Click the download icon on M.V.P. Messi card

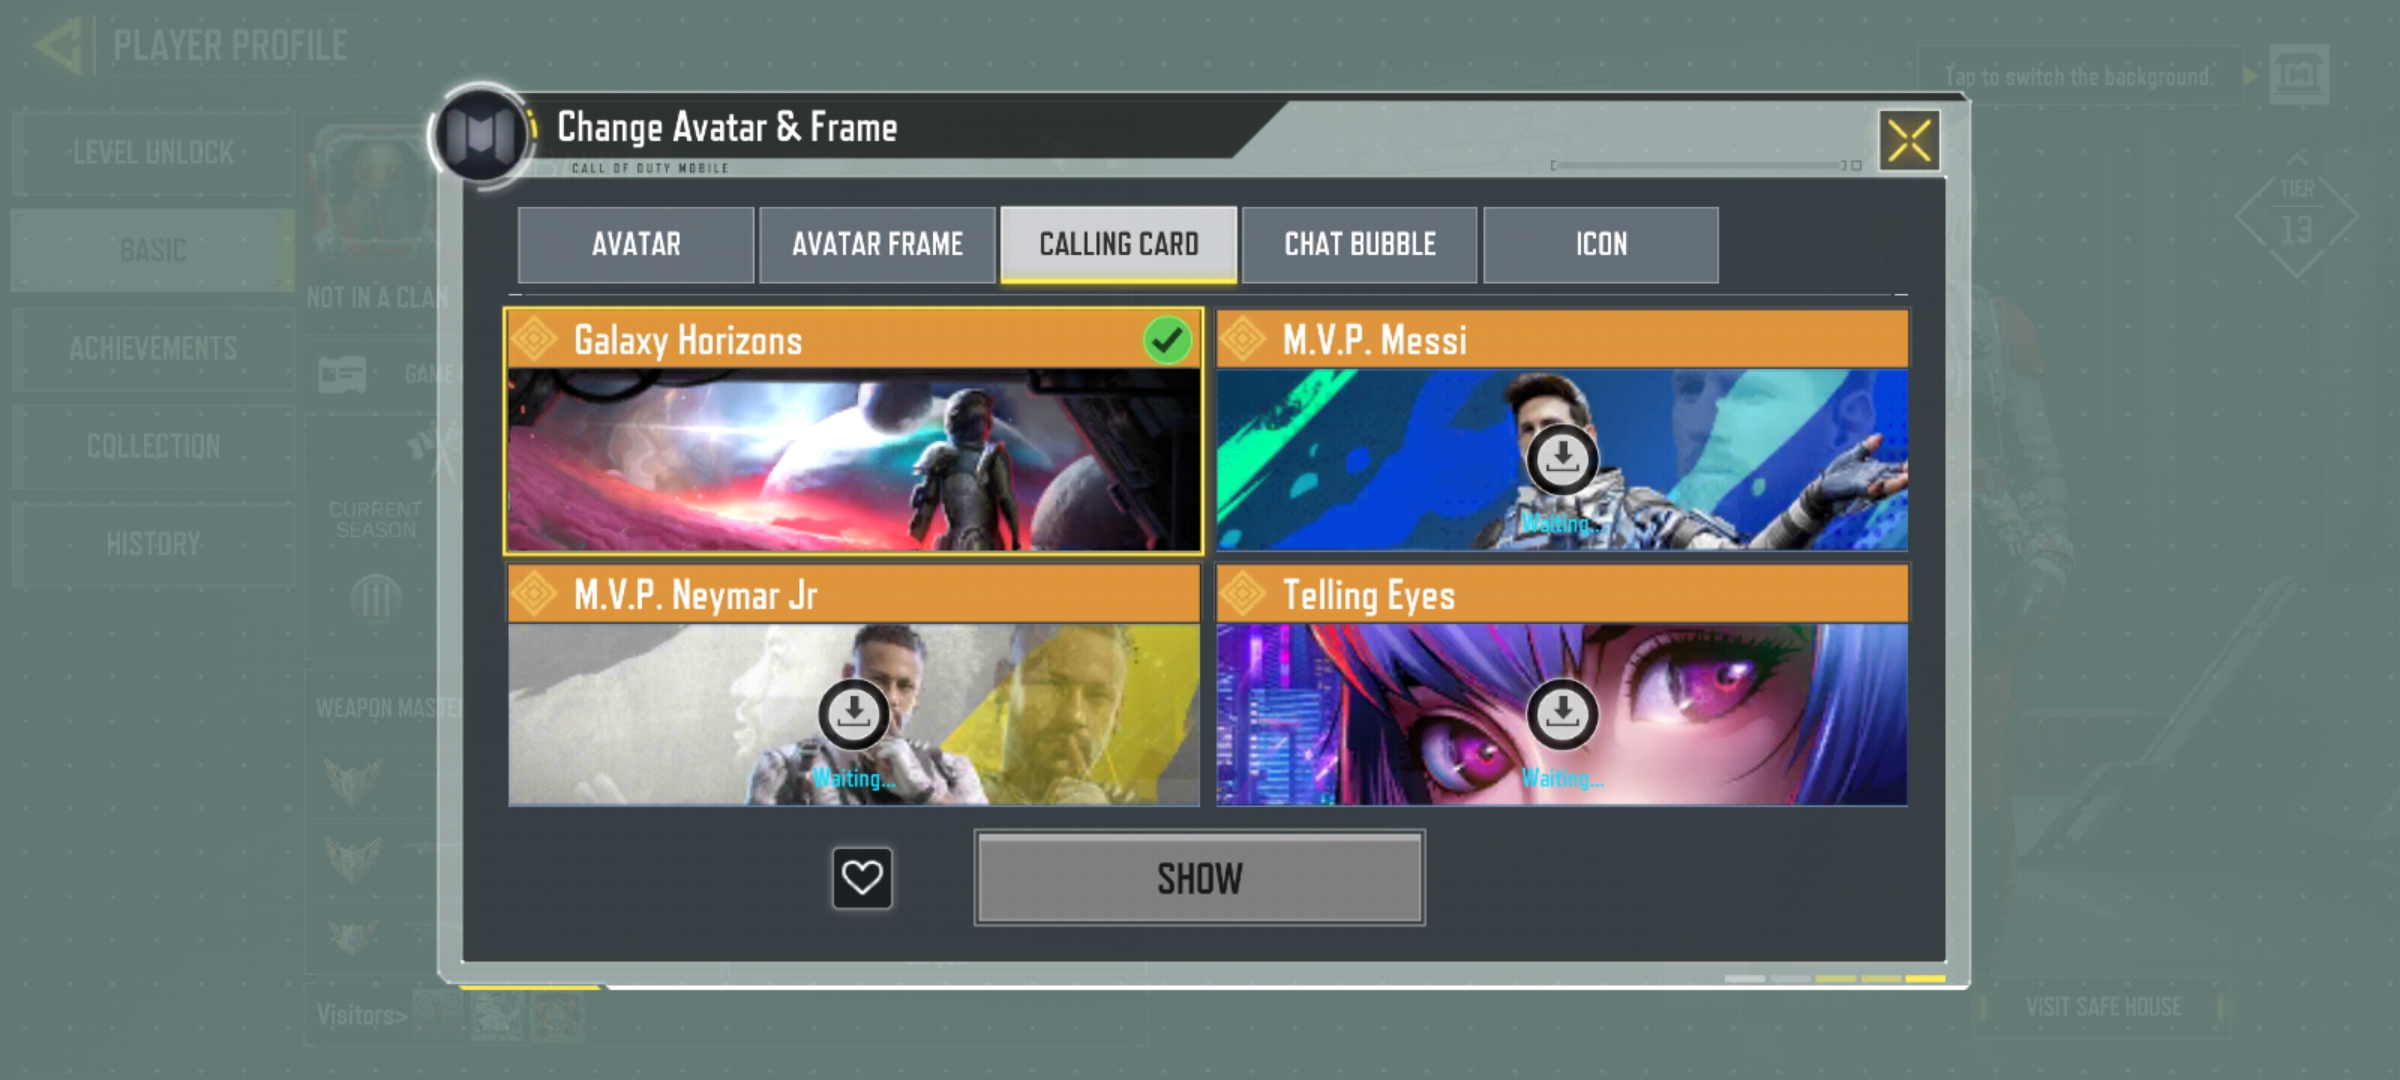click(x=1562, y=459)
